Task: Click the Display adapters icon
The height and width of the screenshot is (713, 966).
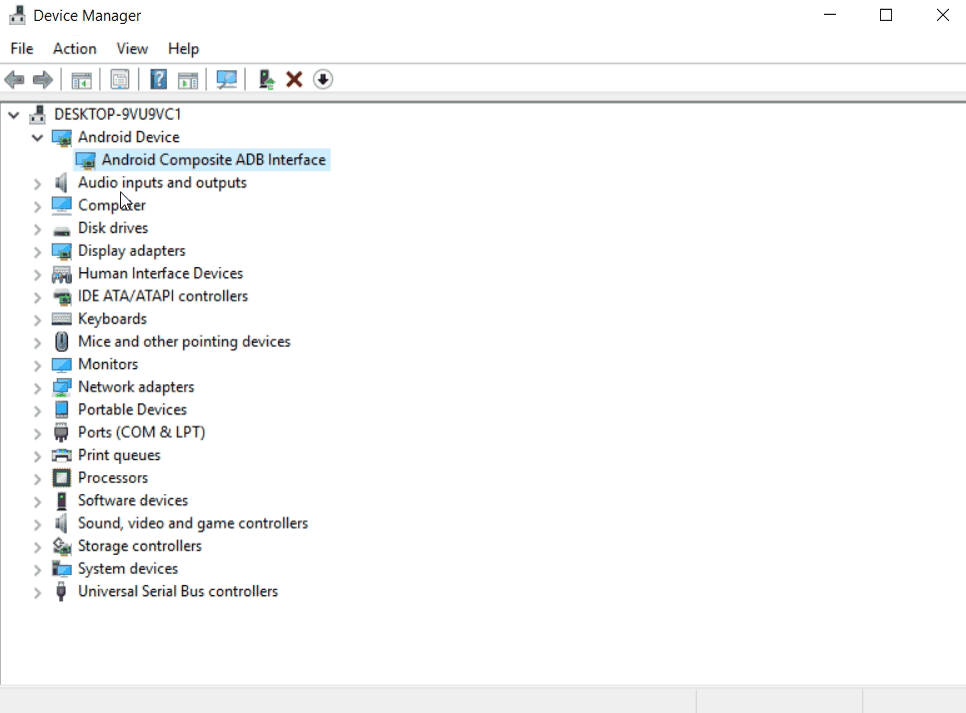Action: coord(62,251)
